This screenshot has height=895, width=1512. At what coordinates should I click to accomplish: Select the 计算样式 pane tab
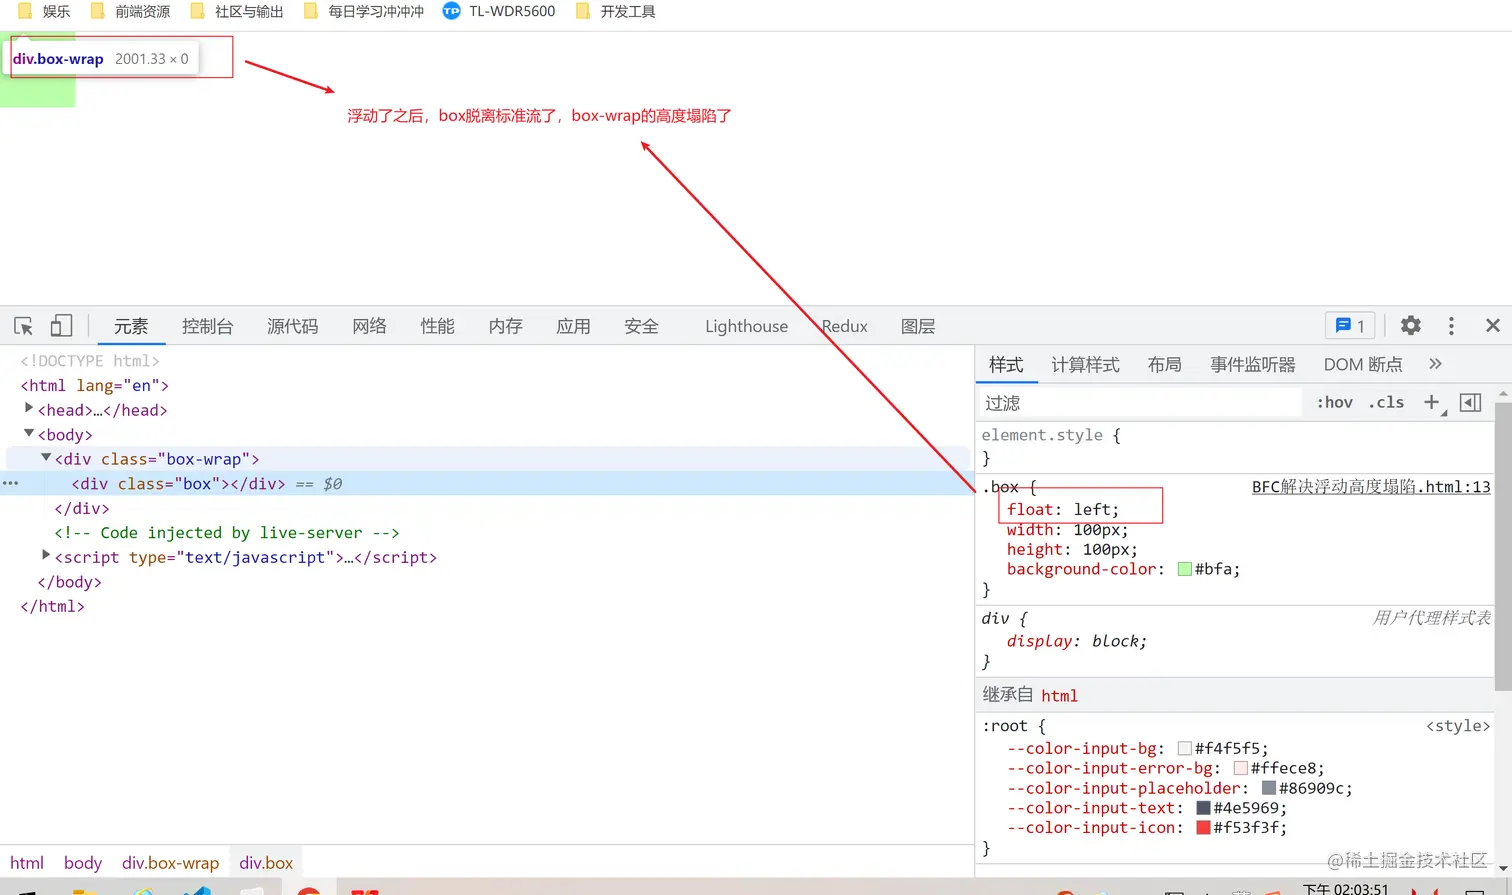click(x=1085, y=364)
